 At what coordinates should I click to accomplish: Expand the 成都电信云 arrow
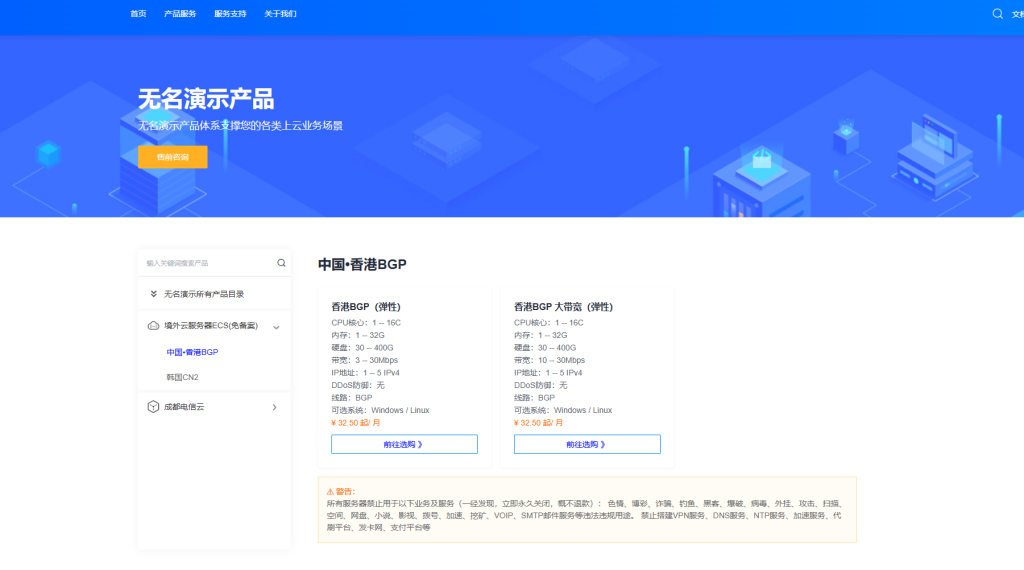(x=274, y=407)
